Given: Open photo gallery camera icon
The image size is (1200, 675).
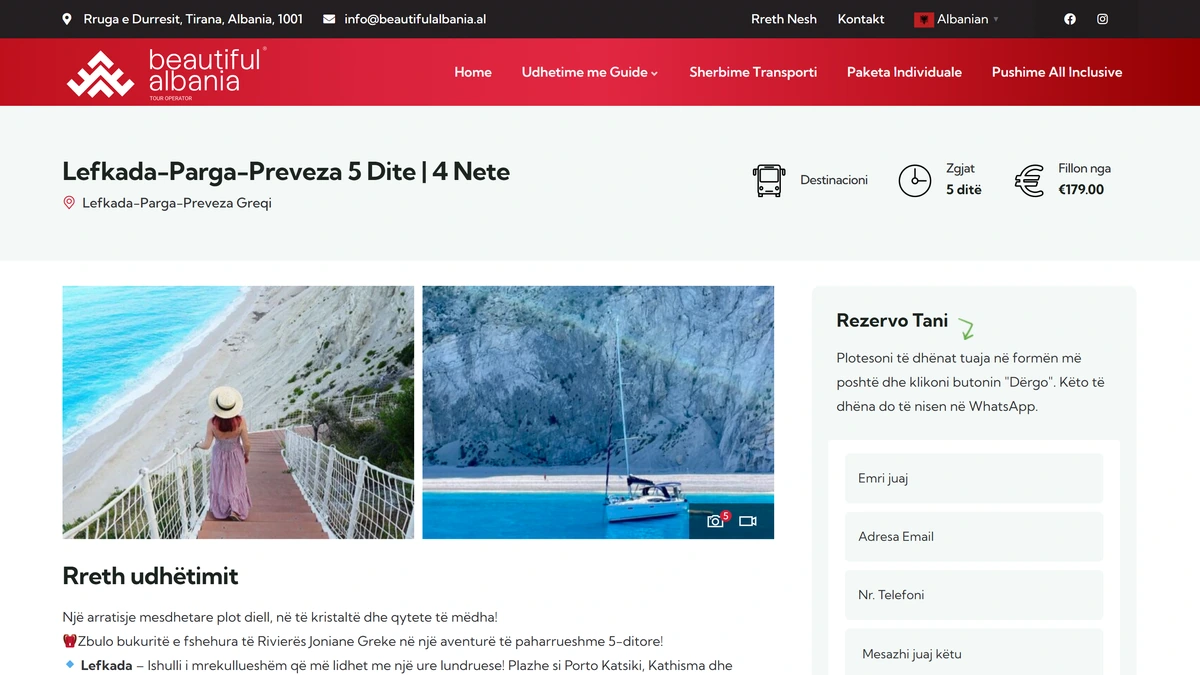Looking at the screenshot, I should (716, 521).
